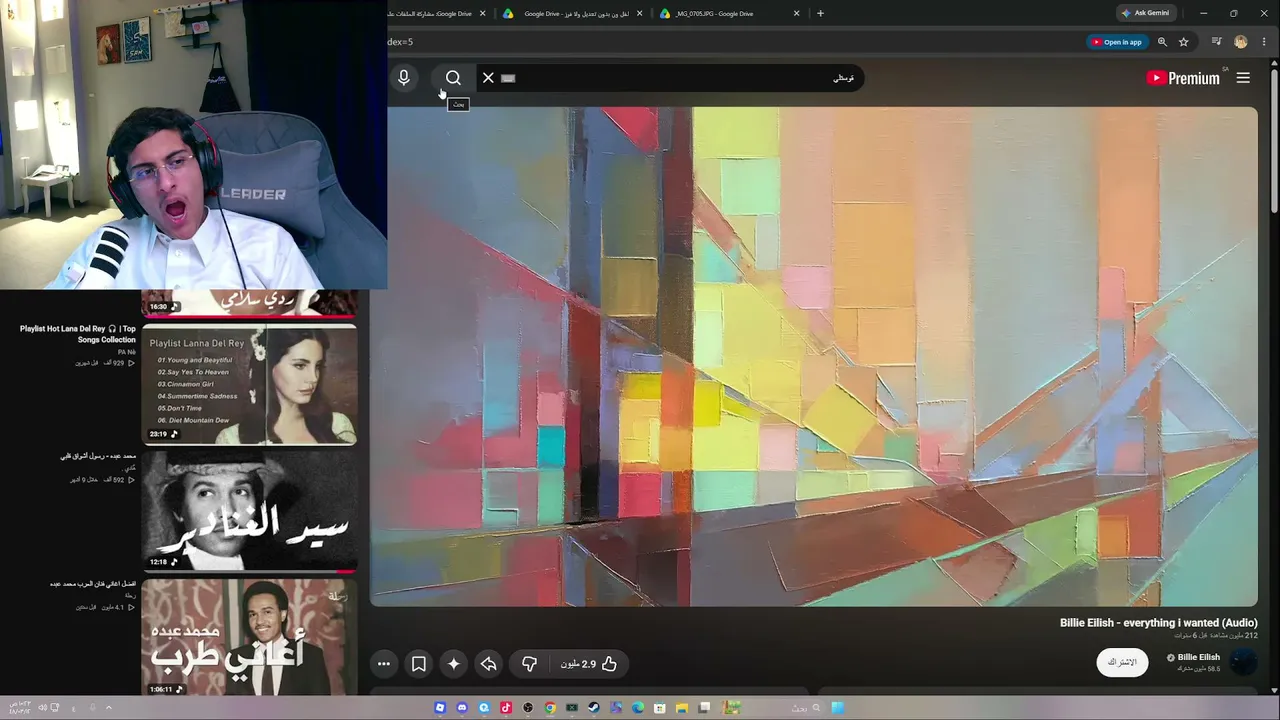Clear the YouTube search box text
The width and height of the screenshot is (1280, 720).
(x=488, y=78)
